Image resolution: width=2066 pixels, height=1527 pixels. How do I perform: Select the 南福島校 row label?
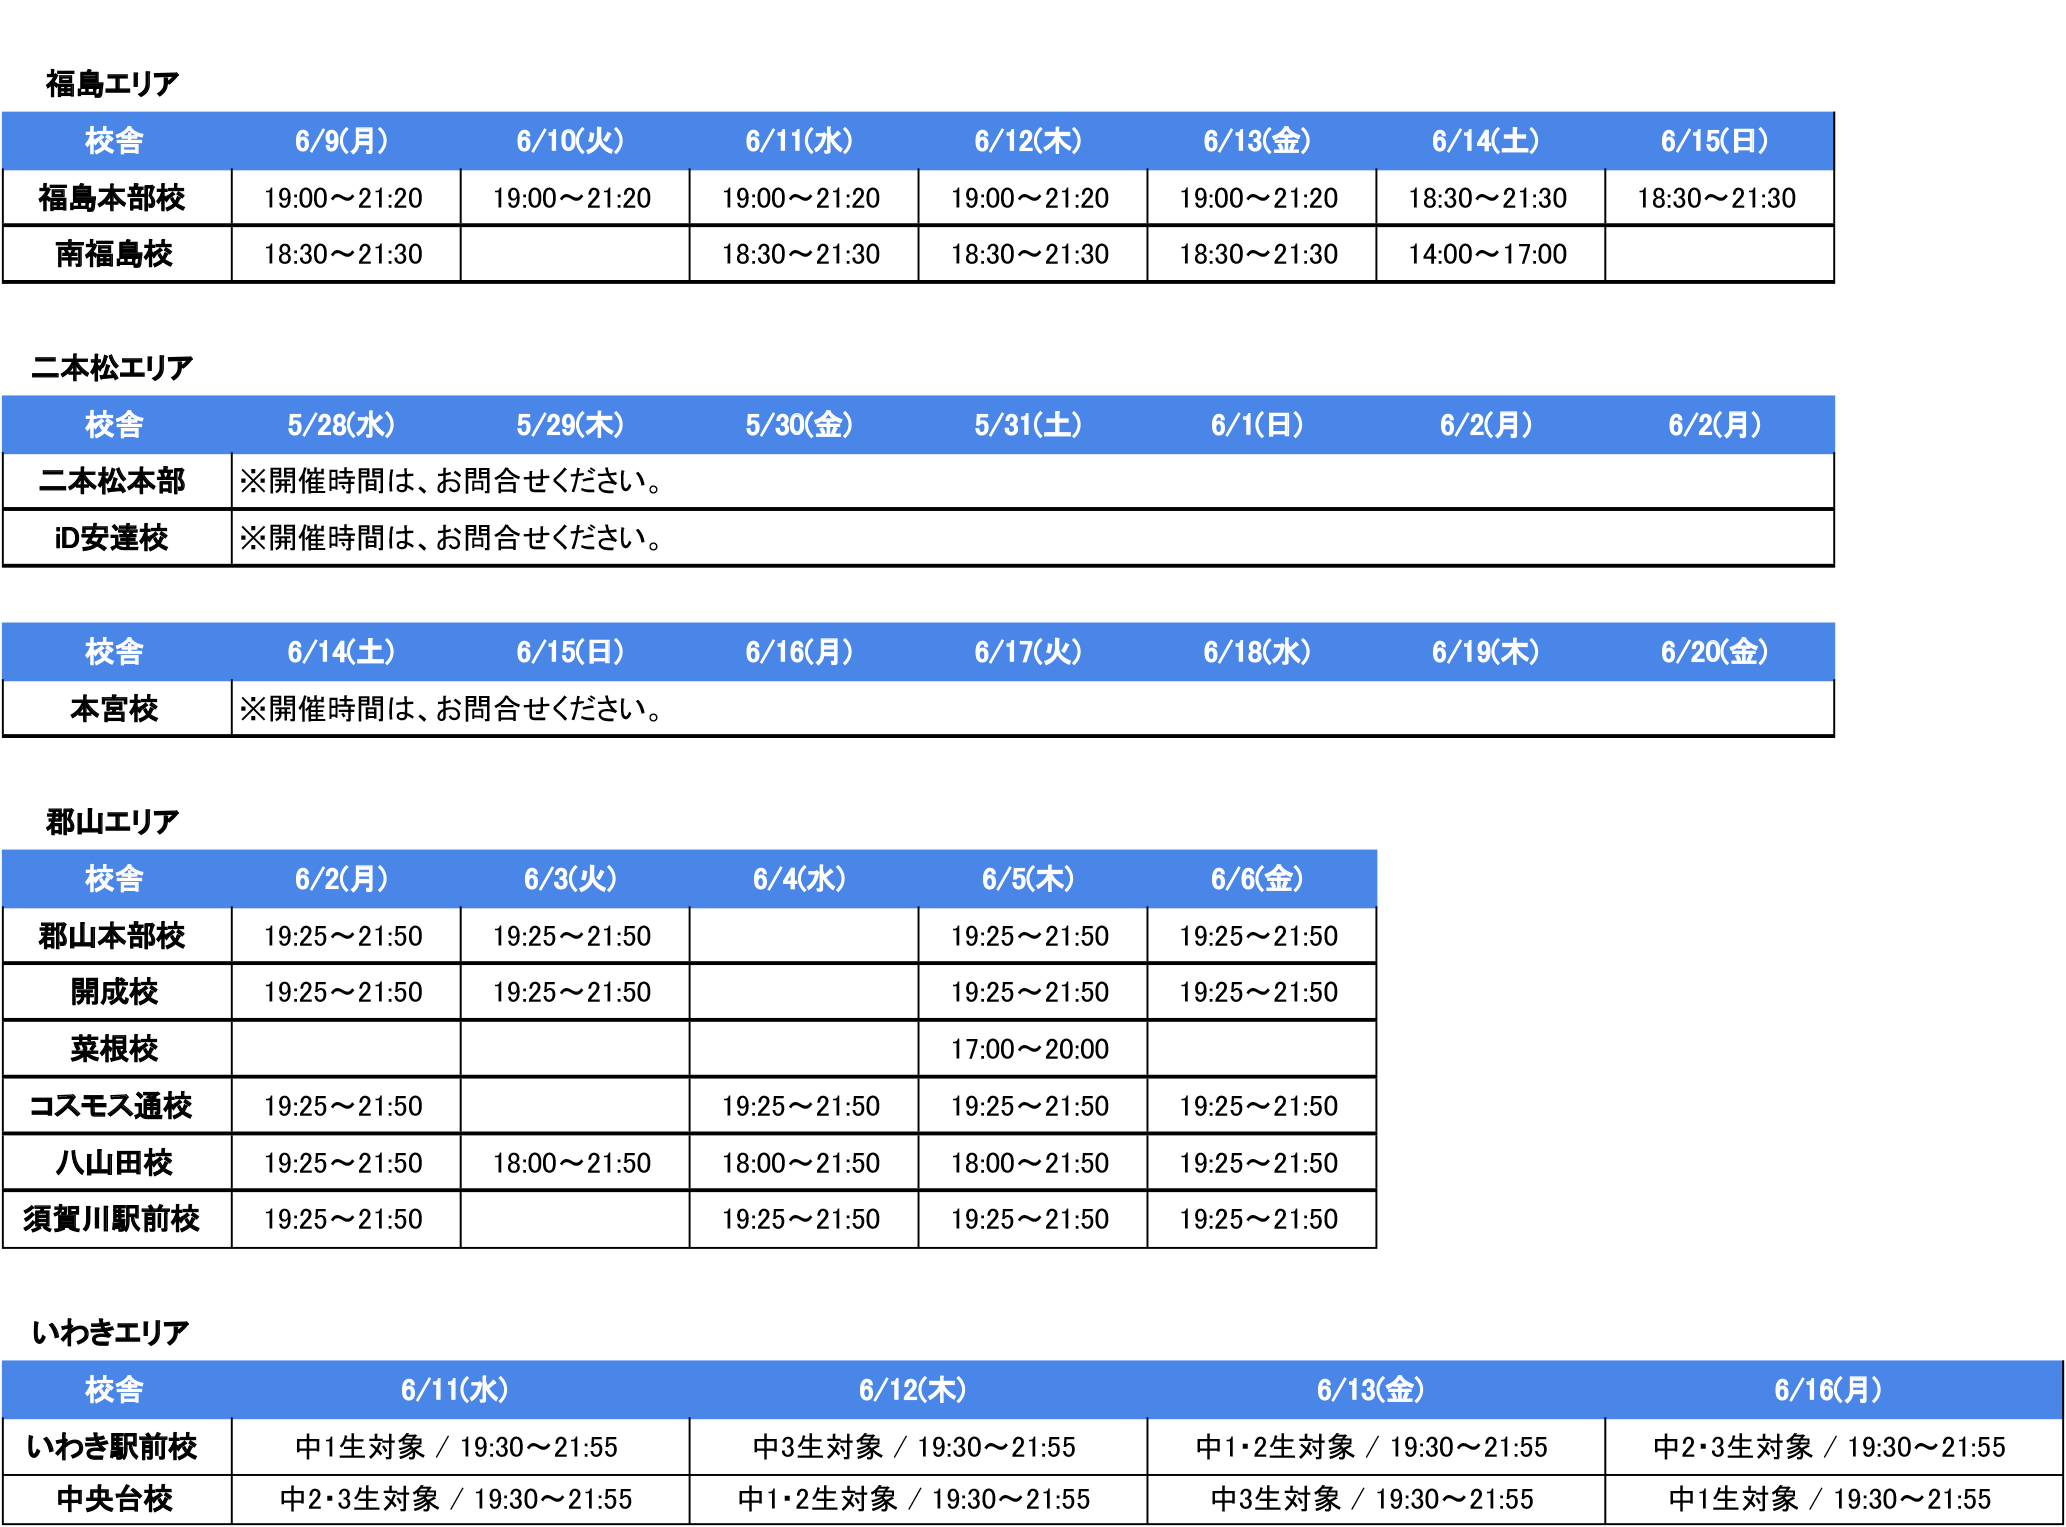pos(114,254)
